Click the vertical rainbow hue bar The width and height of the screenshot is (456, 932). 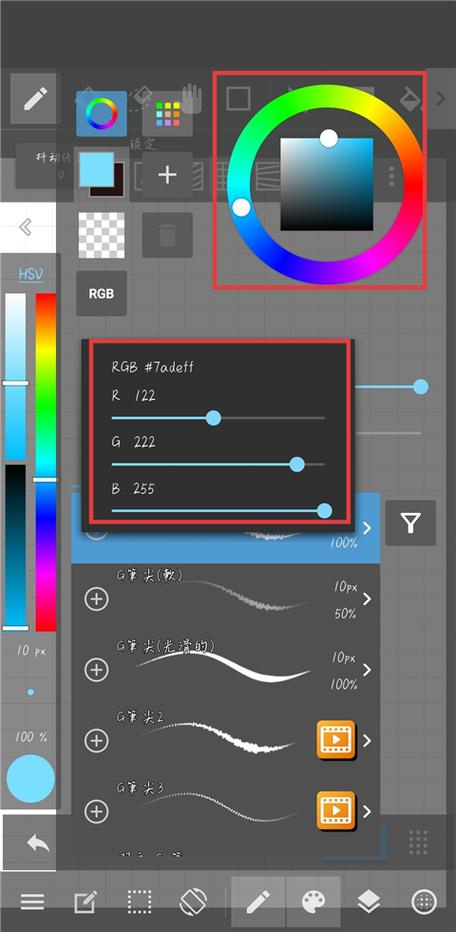(x=46, y=462)
